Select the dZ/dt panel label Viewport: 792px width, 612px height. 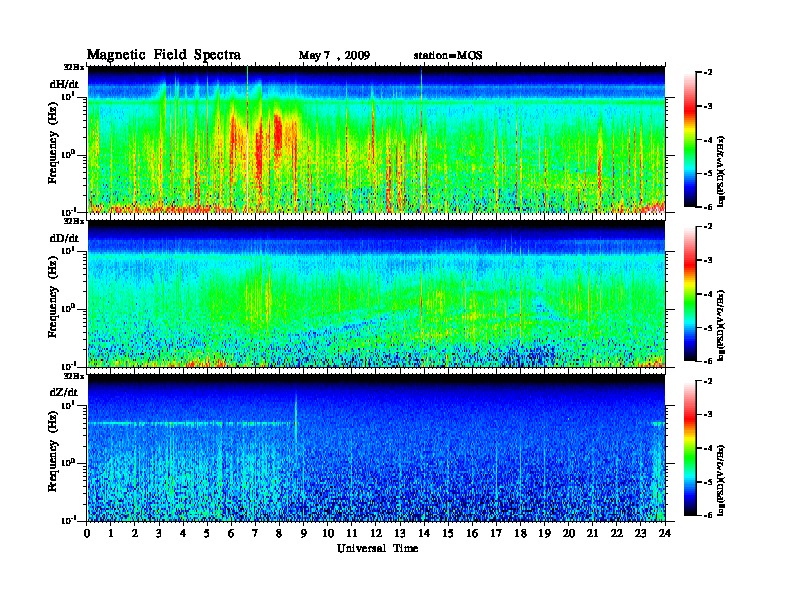pyautogui.click(x=64, y=392)
